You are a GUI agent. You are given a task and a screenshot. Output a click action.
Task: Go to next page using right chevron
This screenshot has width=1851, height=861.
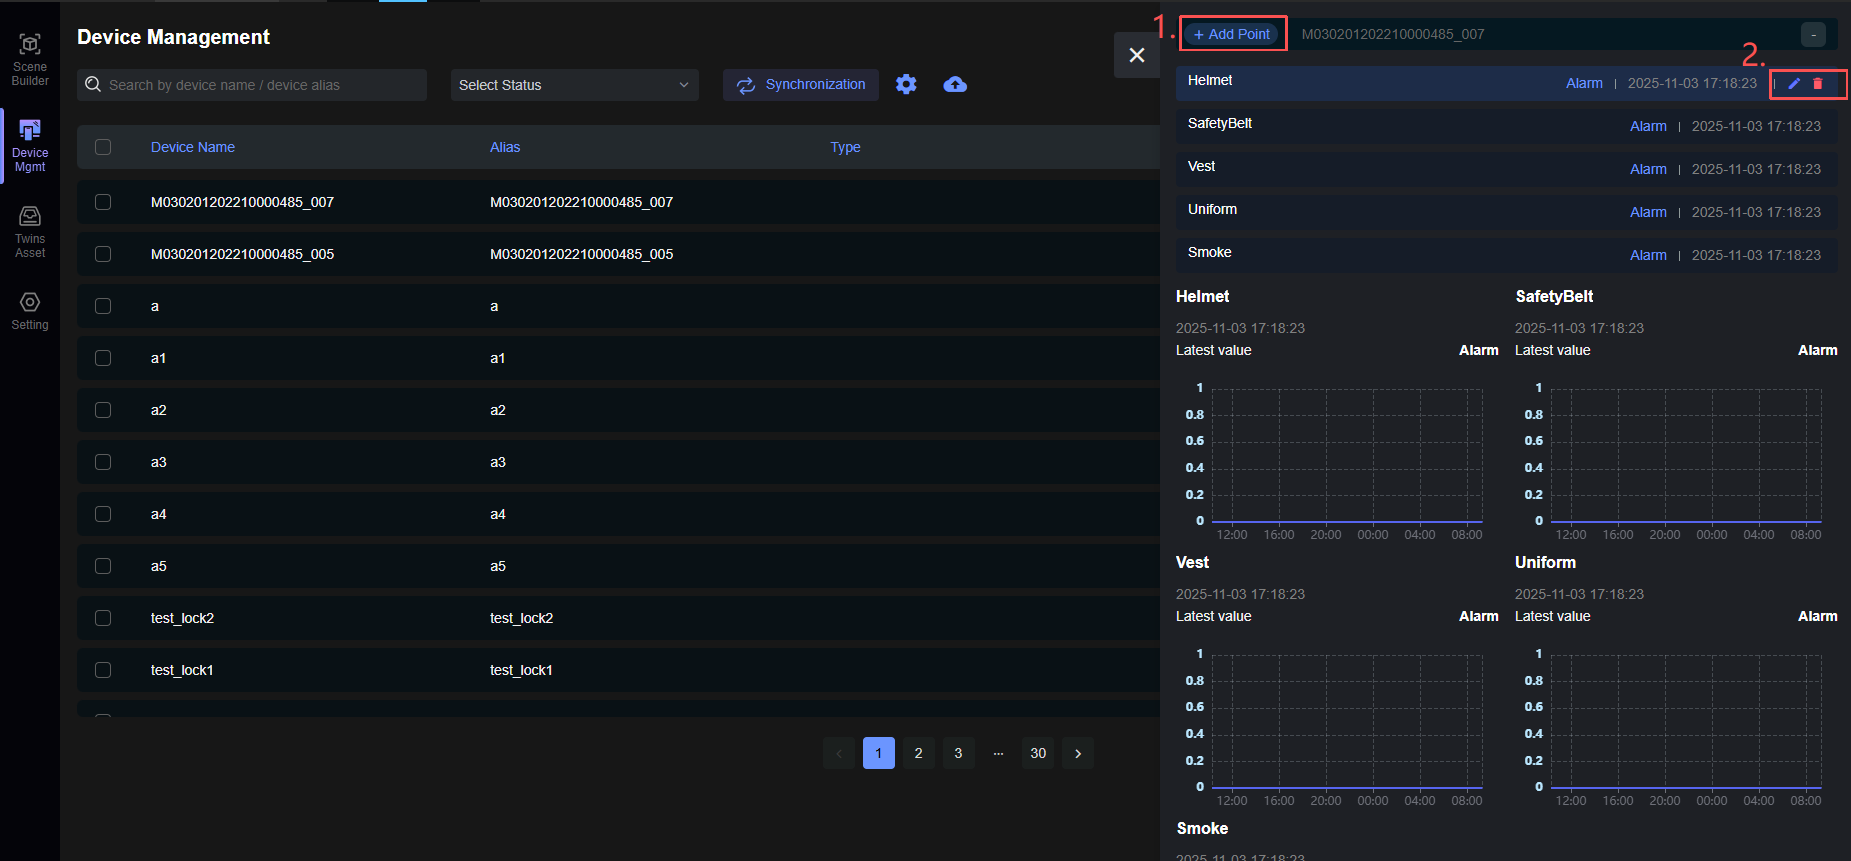pos(1078,753)
